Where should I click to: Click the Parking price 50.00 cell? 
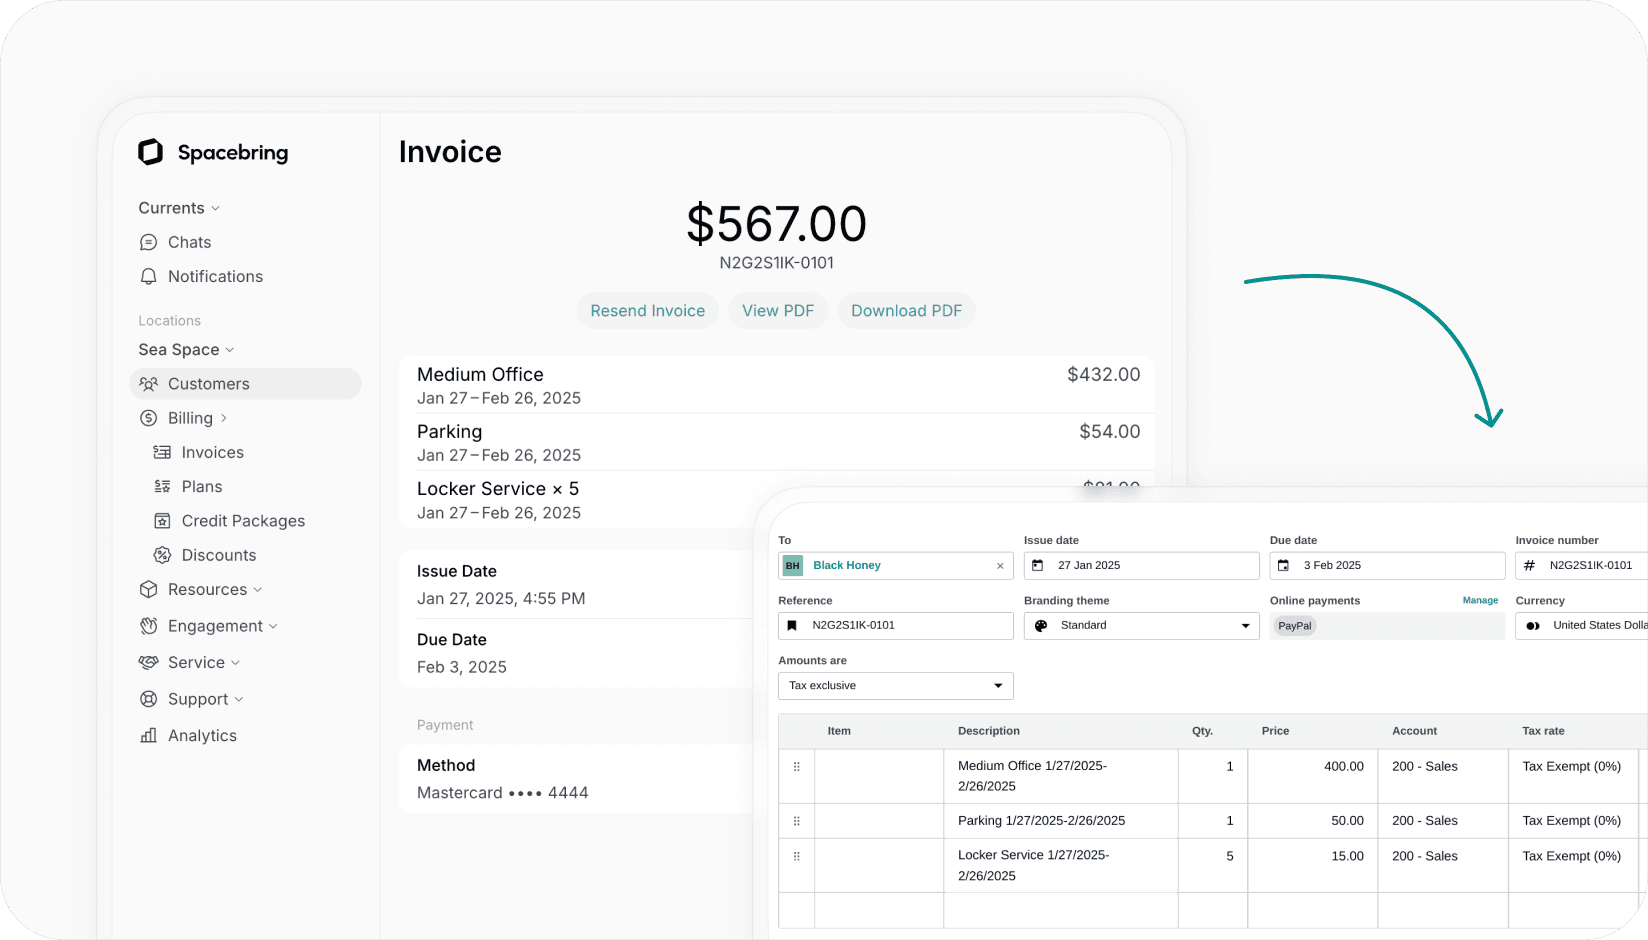click(x=1312, y=821)
